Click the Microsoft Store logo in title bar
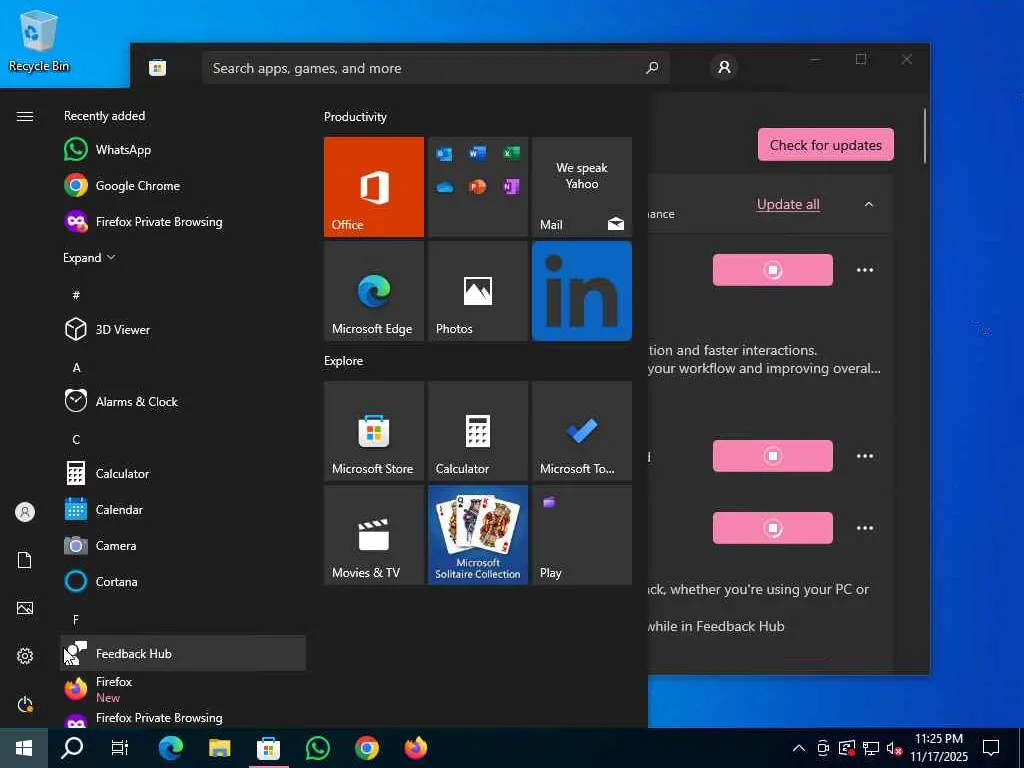 [x=157, y=67]
